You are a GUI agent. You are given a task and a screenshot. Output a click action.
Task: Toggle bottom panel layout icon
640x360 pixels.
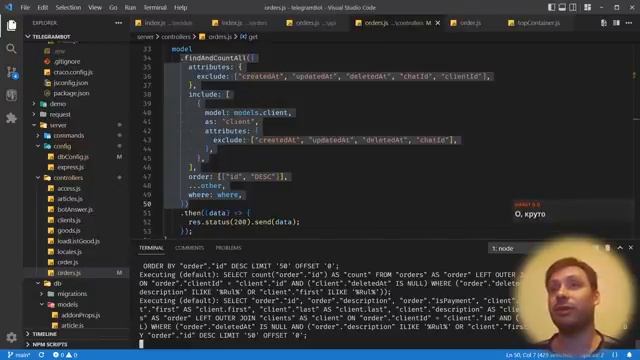tap(562, 7)
